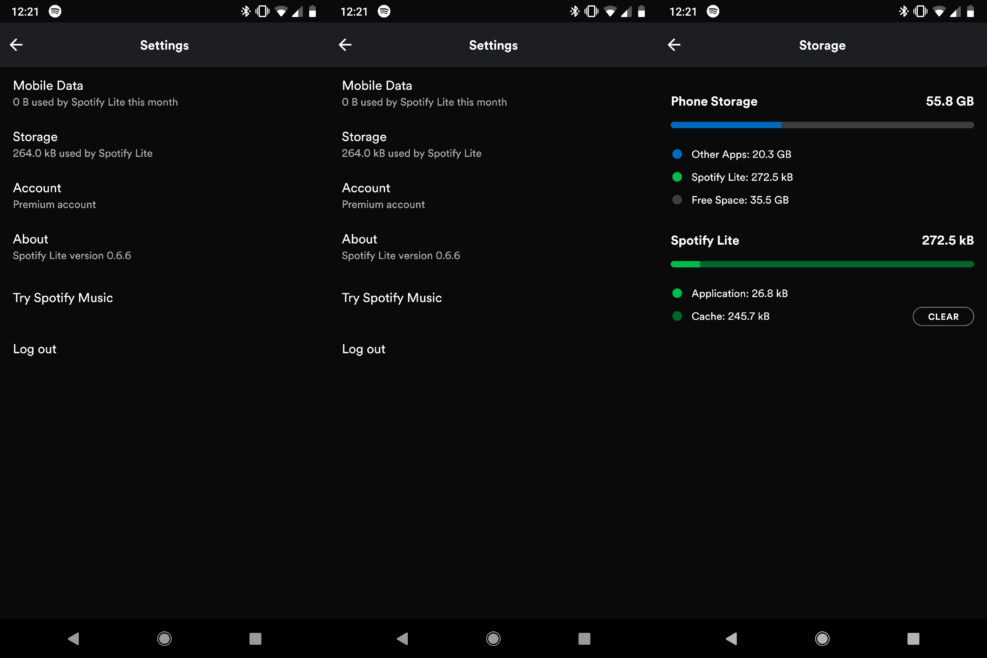Screen dimensions: 987x658
Task: Tap Android back button on middle screen
Action: click(403, 638)
